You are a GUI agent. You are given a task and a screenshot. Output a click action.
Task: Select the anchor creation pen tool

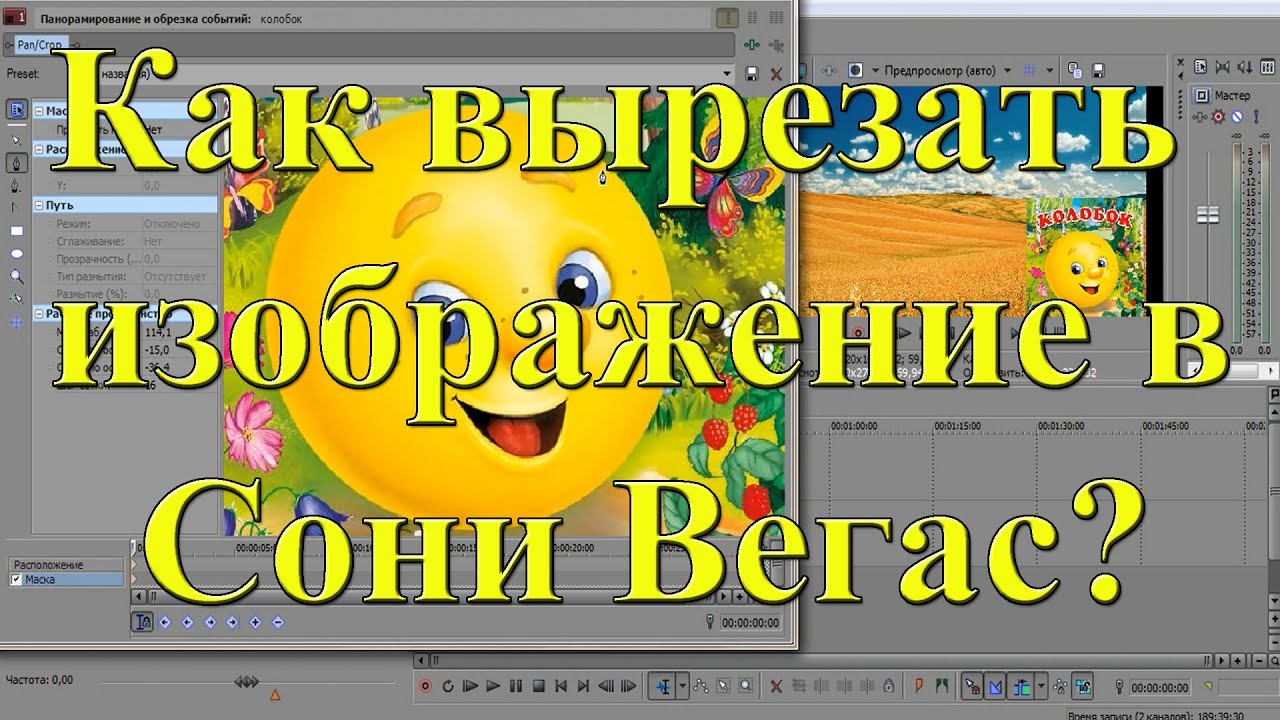click(16, 163)
